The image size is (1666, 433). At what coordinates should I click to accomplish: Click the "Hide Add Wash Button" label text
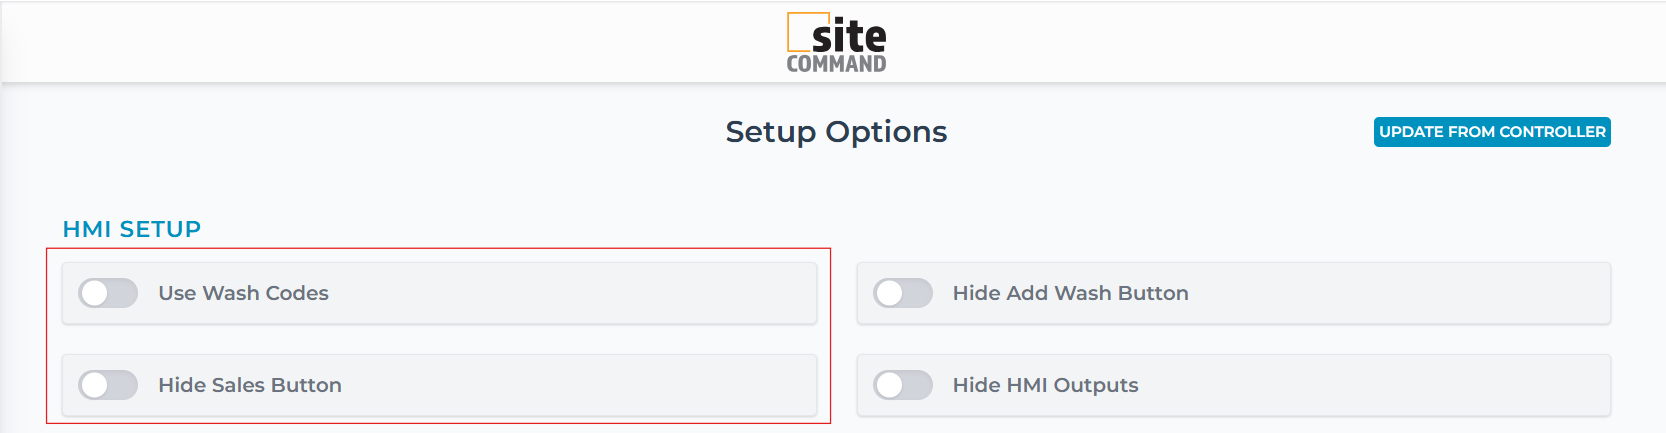pyautogui.click(x=1070, y=293)
